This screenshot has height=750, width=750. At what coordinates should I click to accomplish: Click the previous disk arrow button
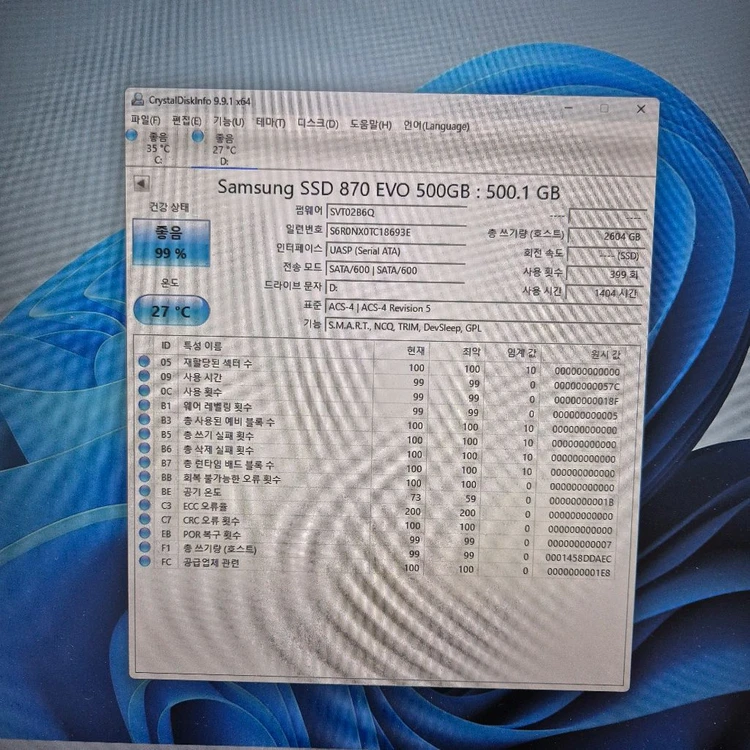[x=142, y=183]
